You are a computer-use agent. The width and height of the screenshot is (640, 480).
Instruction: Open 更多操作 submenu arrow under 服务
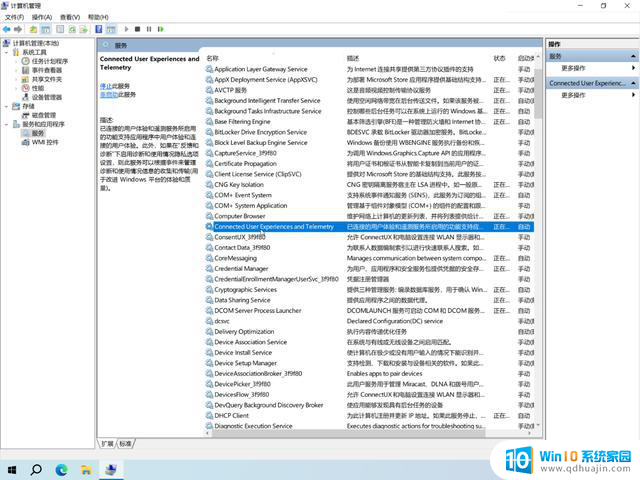[x=633, y=68]
